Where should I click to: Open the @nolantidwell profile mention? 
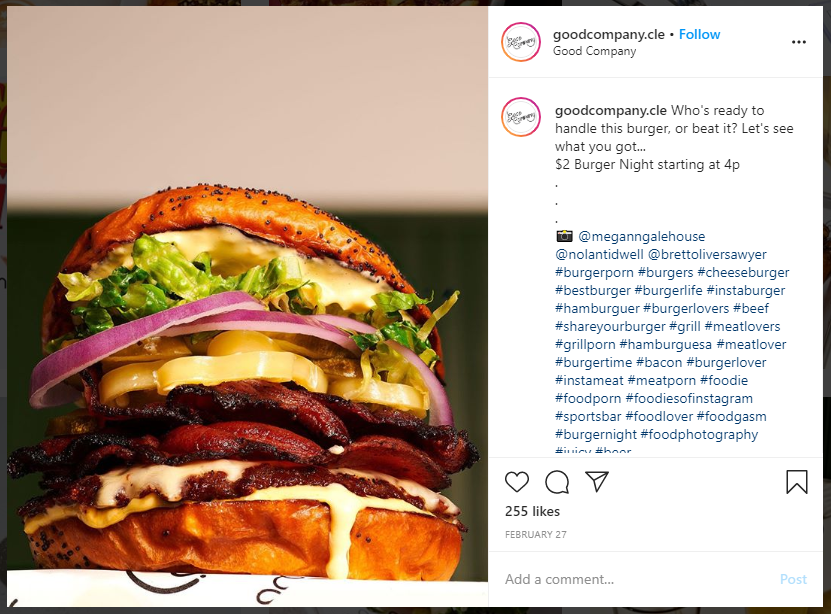click(599, 254)
